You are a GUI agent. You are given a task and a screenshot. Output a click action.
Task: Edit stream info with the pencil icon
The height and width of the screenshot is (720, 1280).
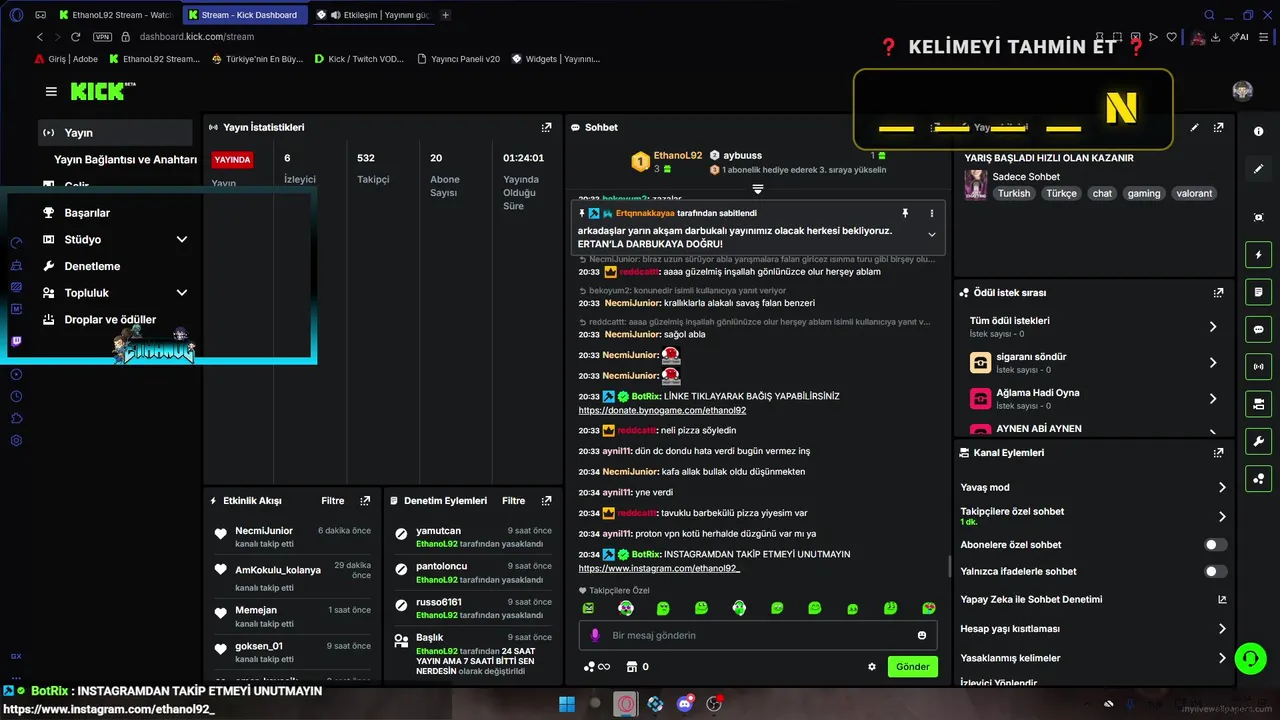pos(1195,127)
